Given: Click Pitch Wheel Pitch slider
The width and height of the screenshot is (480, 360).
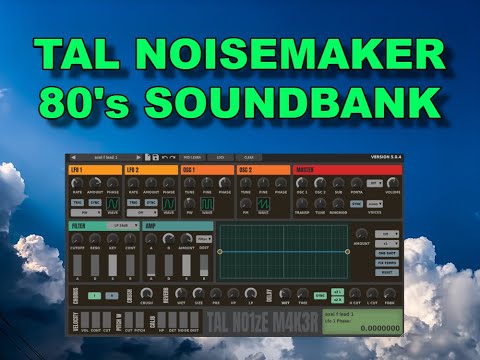Looking at the screenshot, I should pos(140,320).
